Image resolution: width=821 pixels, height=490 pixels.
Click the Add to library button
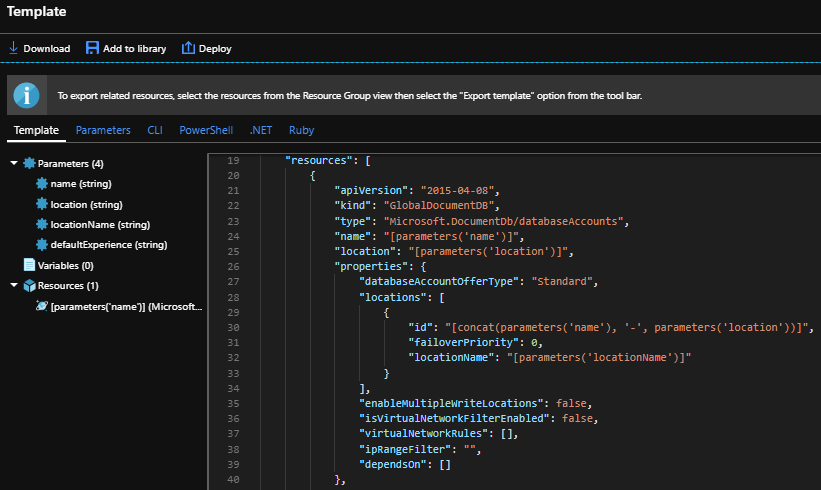point(128,48)
